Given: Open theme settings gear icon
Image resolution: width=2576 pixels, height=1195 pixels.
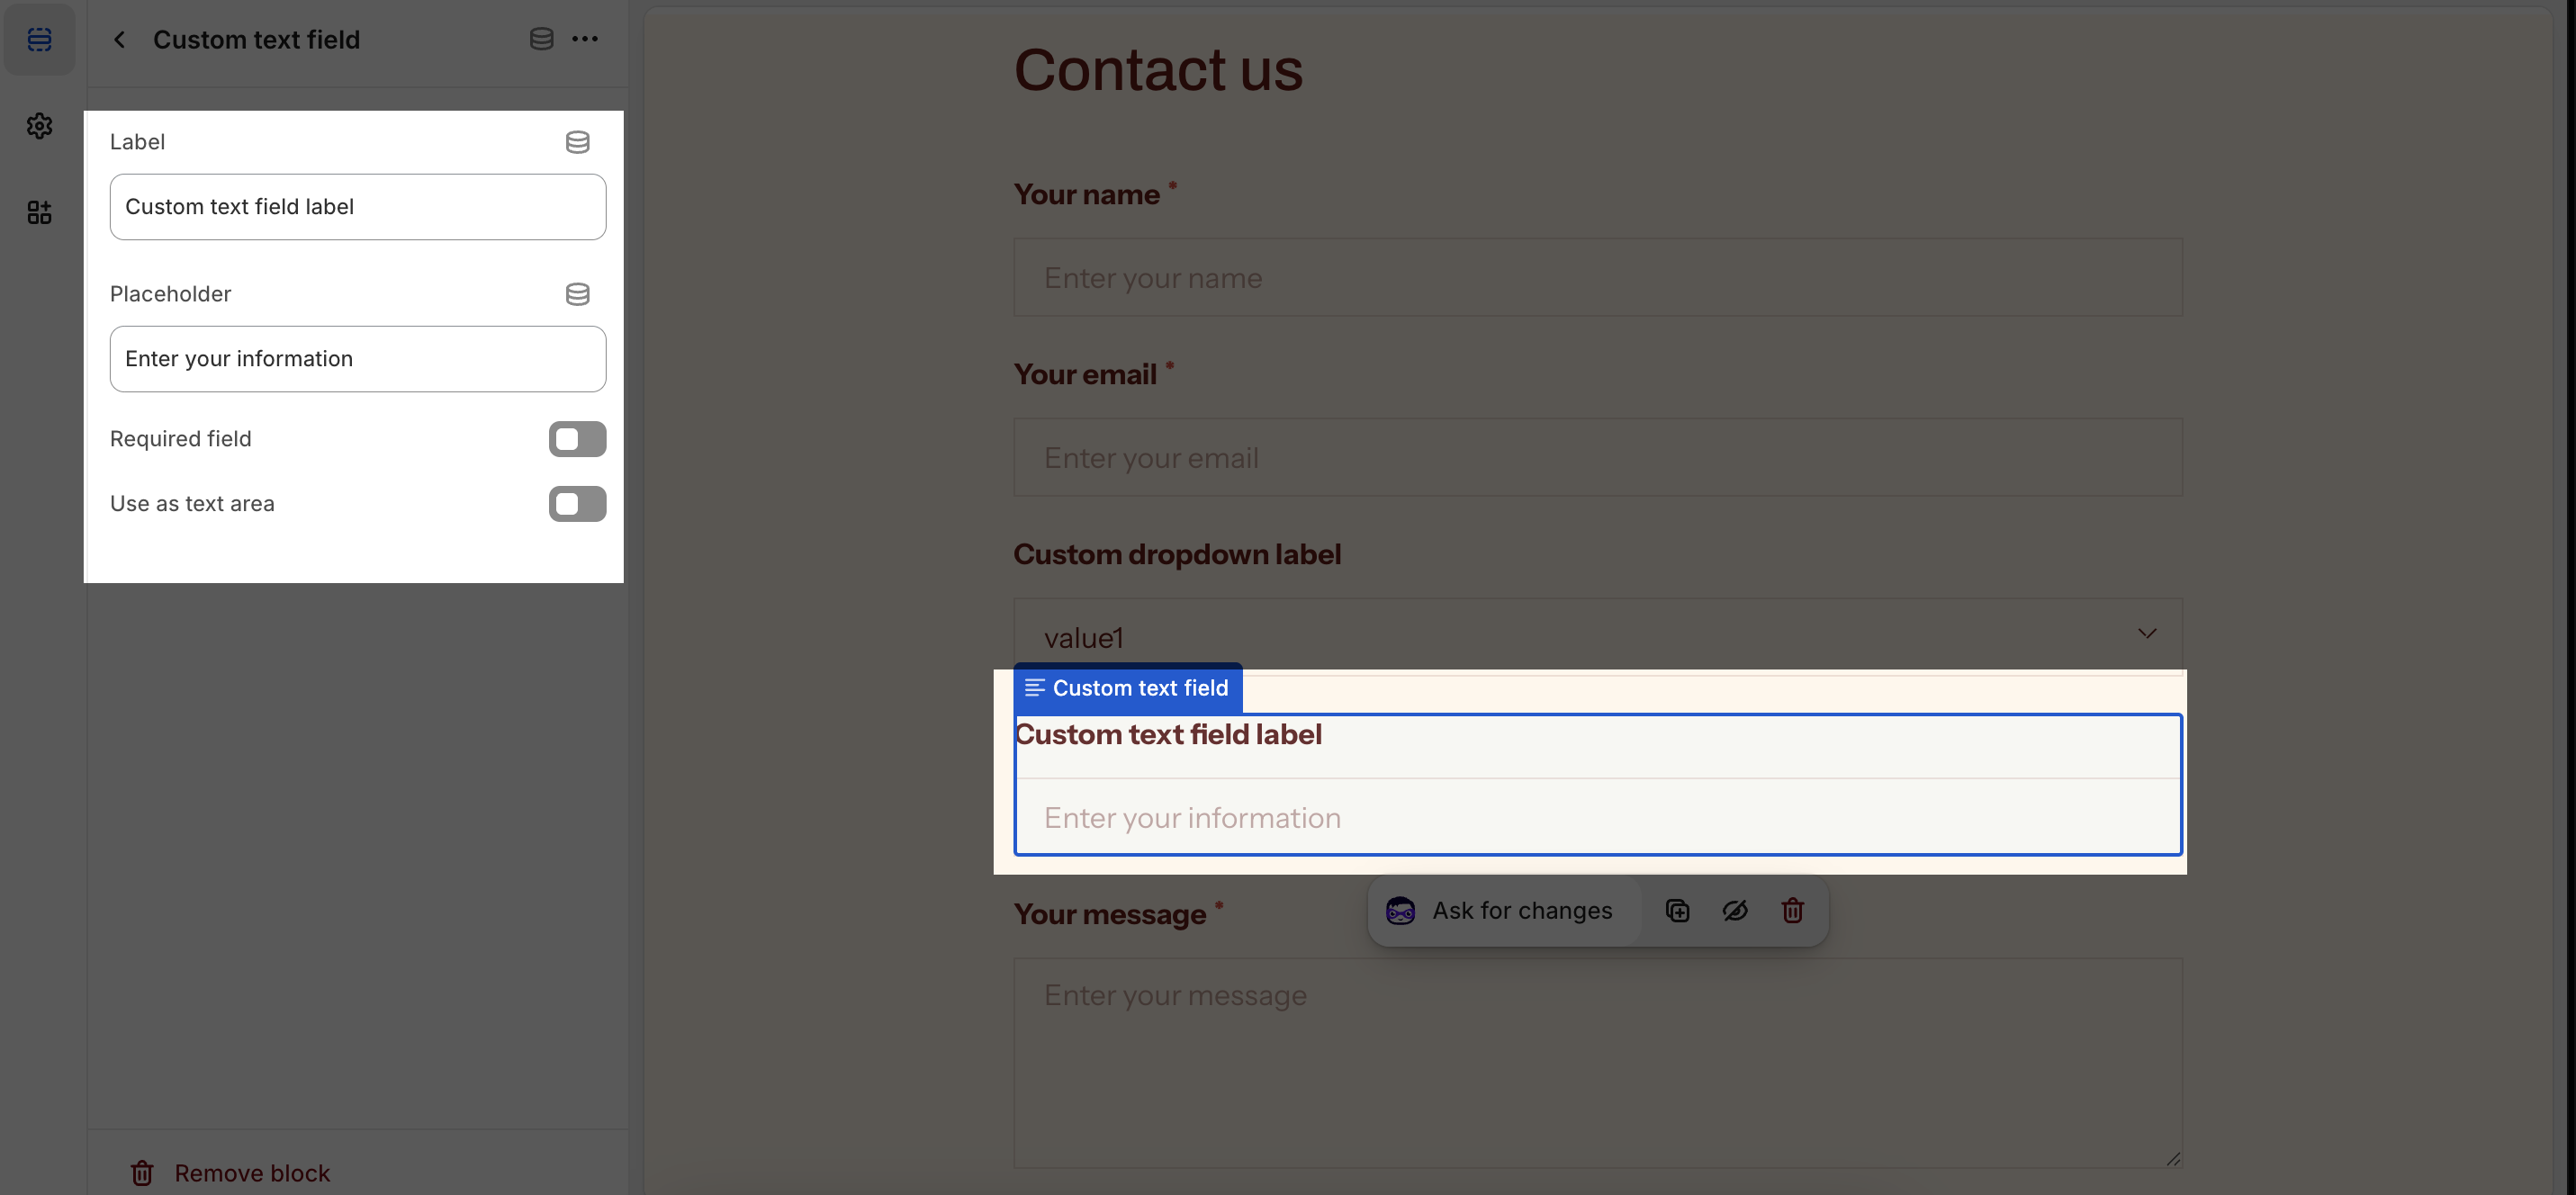Looking at the screenshot, I should 39,126.
